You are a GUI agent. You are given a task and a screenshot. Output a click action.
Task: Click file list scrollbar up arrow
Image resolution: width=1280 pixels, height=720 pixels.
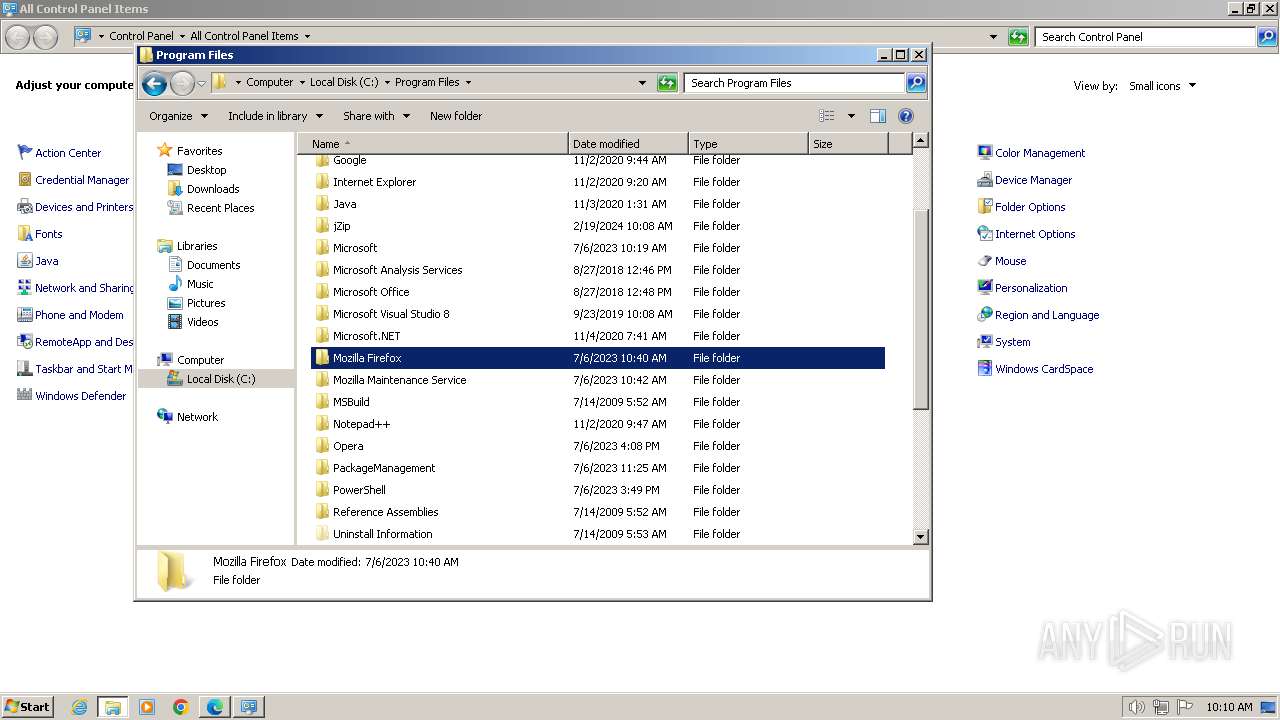(x=921, y=141)
